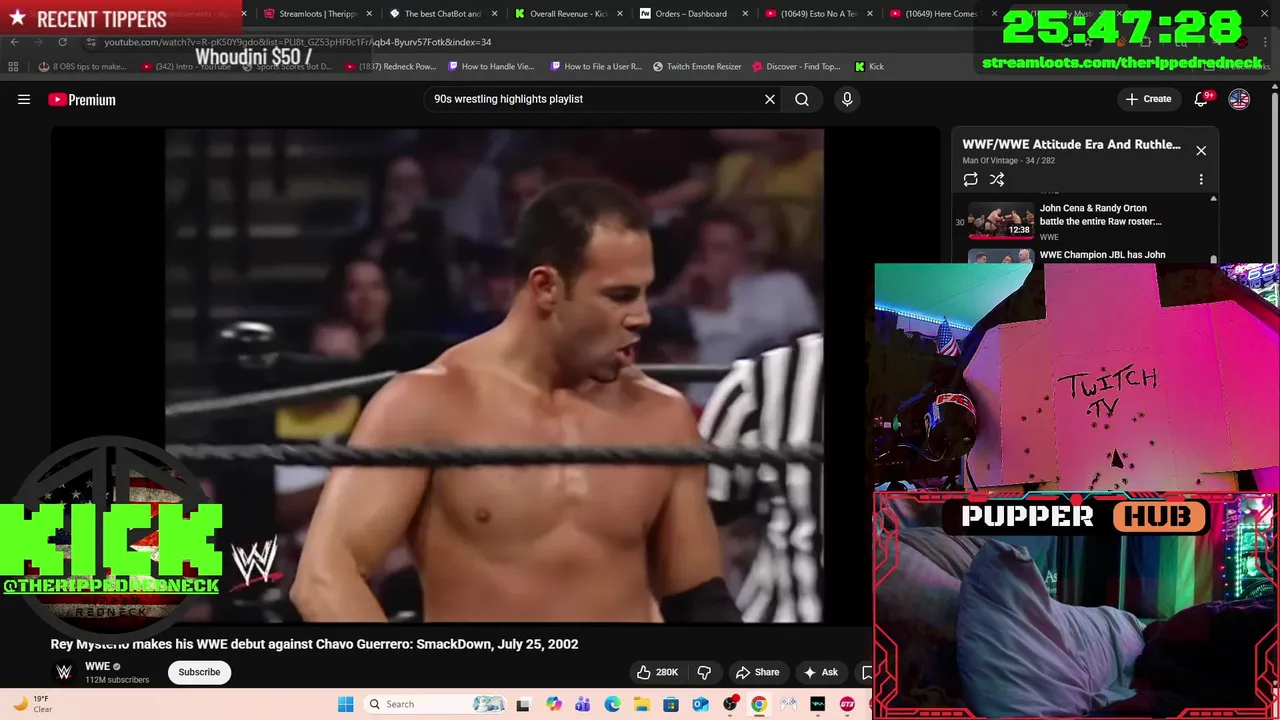Open the playlist three-dot options menu
Screen dimensions: 1280x720
click(x=1201, y=179)
